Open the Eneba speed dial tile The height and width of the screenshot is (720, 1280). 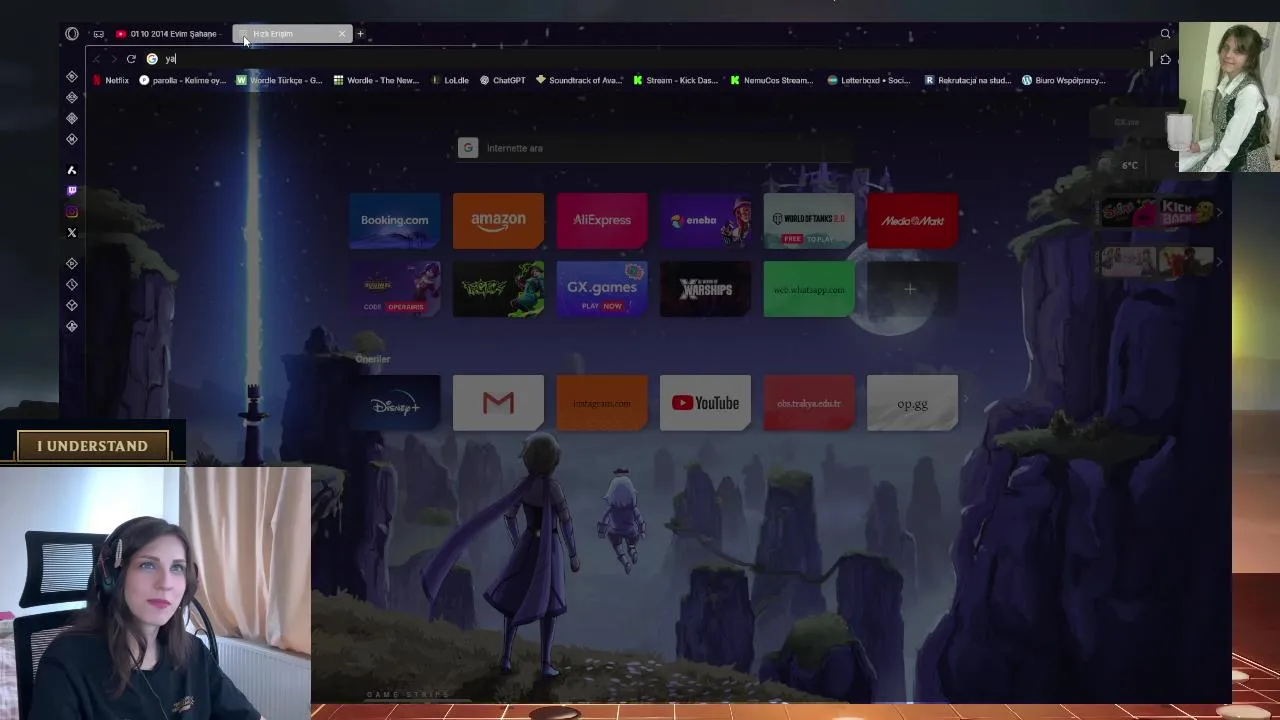tap(705, 220)
